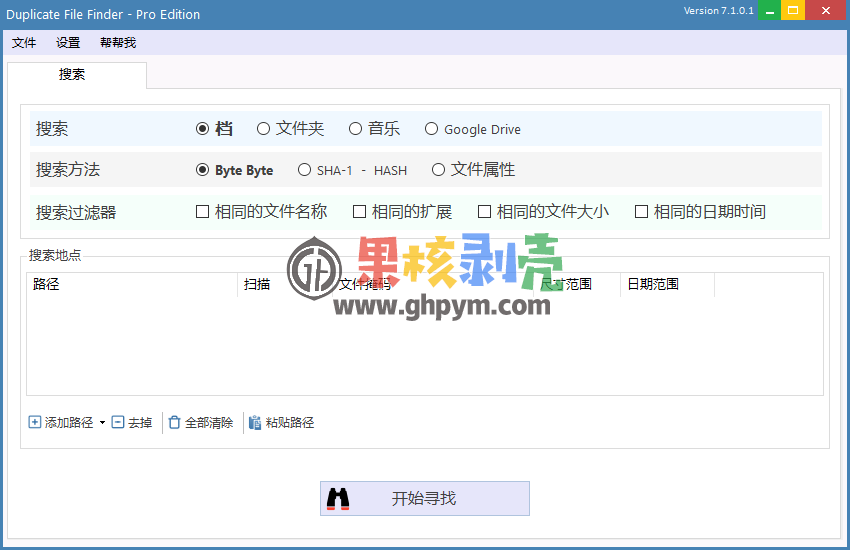
Task: Close the Duplicate File Finder window
Action: coord(826,10)
